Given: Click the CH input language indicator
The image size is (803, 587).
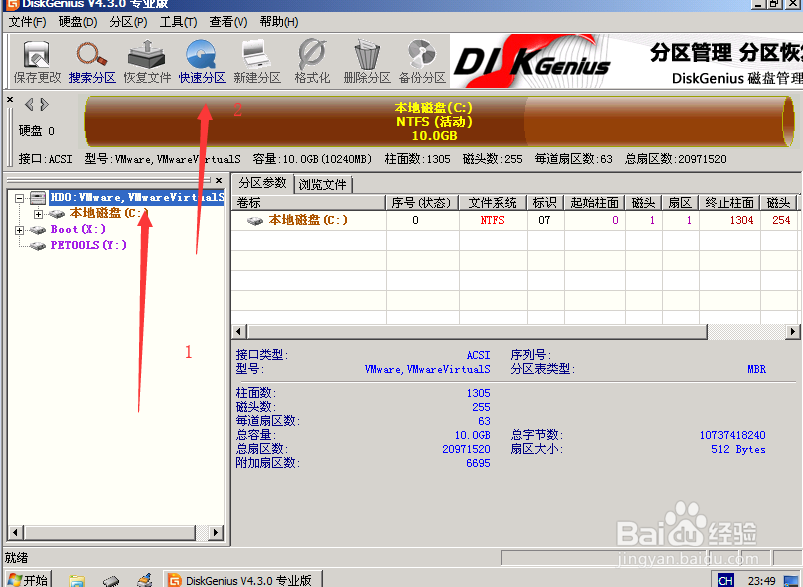Looking at the screenshot, I should pyautogui.click(x=725, y=580).
